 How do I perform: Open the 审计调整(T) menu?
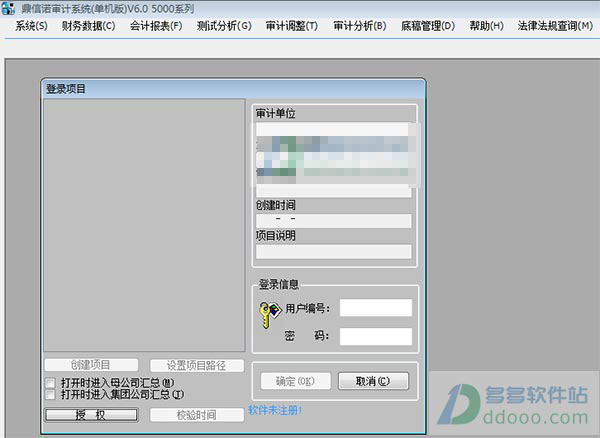(x=292, y=26)
